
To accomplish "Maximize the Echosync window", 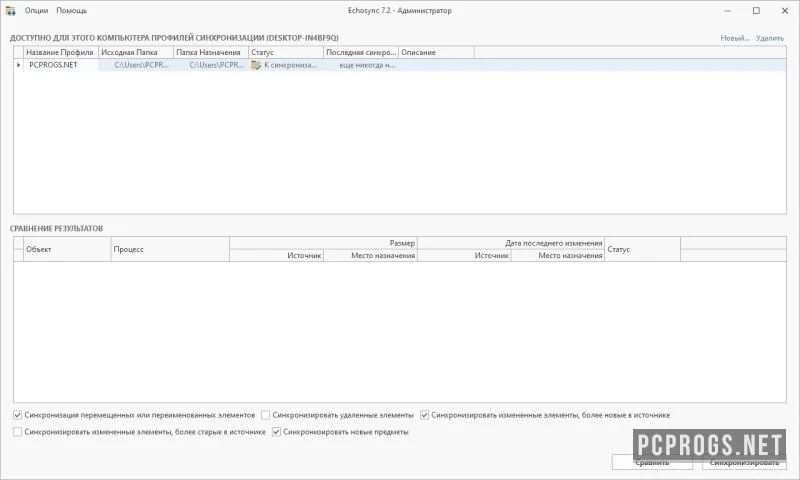I will [756, 11].
